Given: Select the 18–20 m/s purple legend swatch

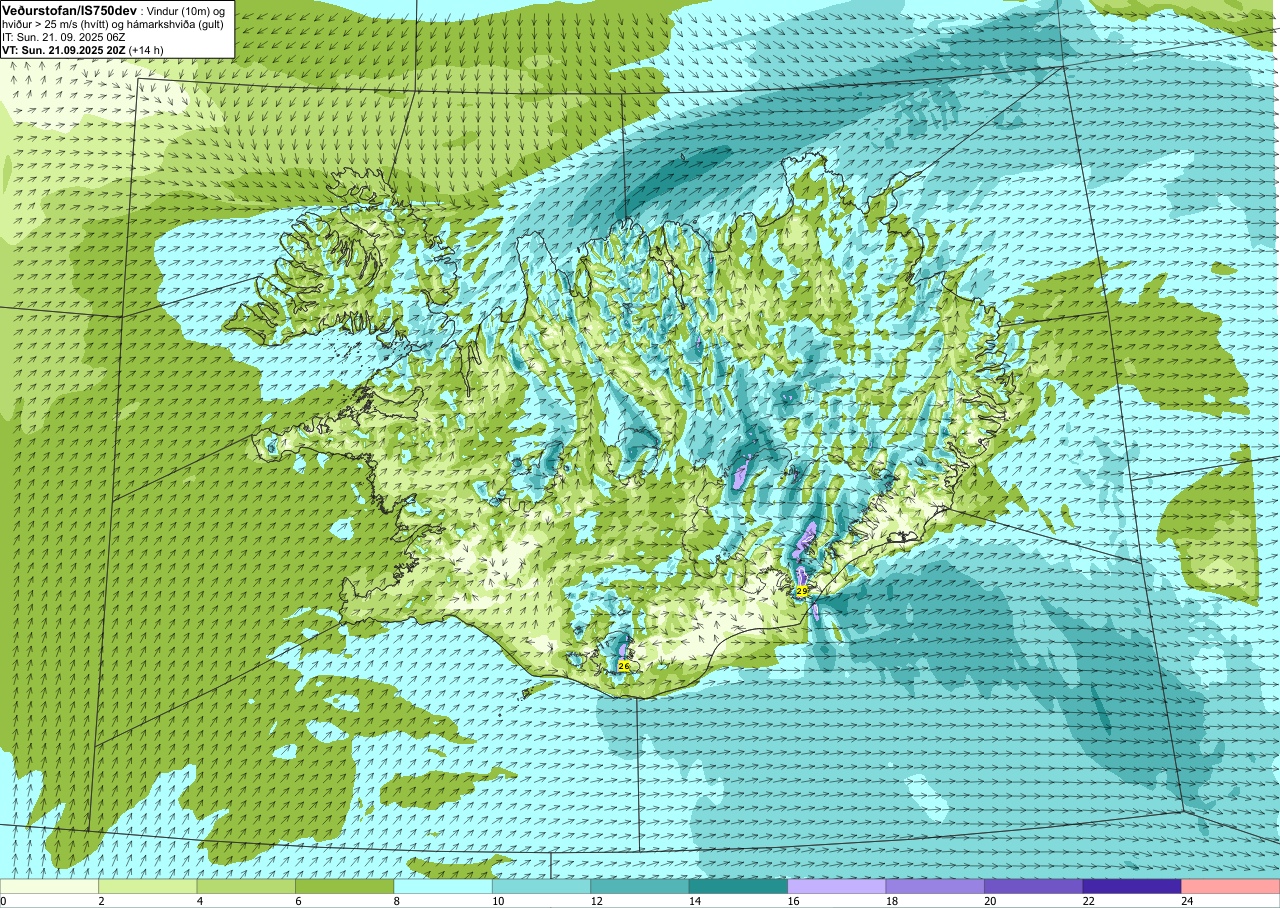Looking at the screenshot, I should (x=935, y=886).
